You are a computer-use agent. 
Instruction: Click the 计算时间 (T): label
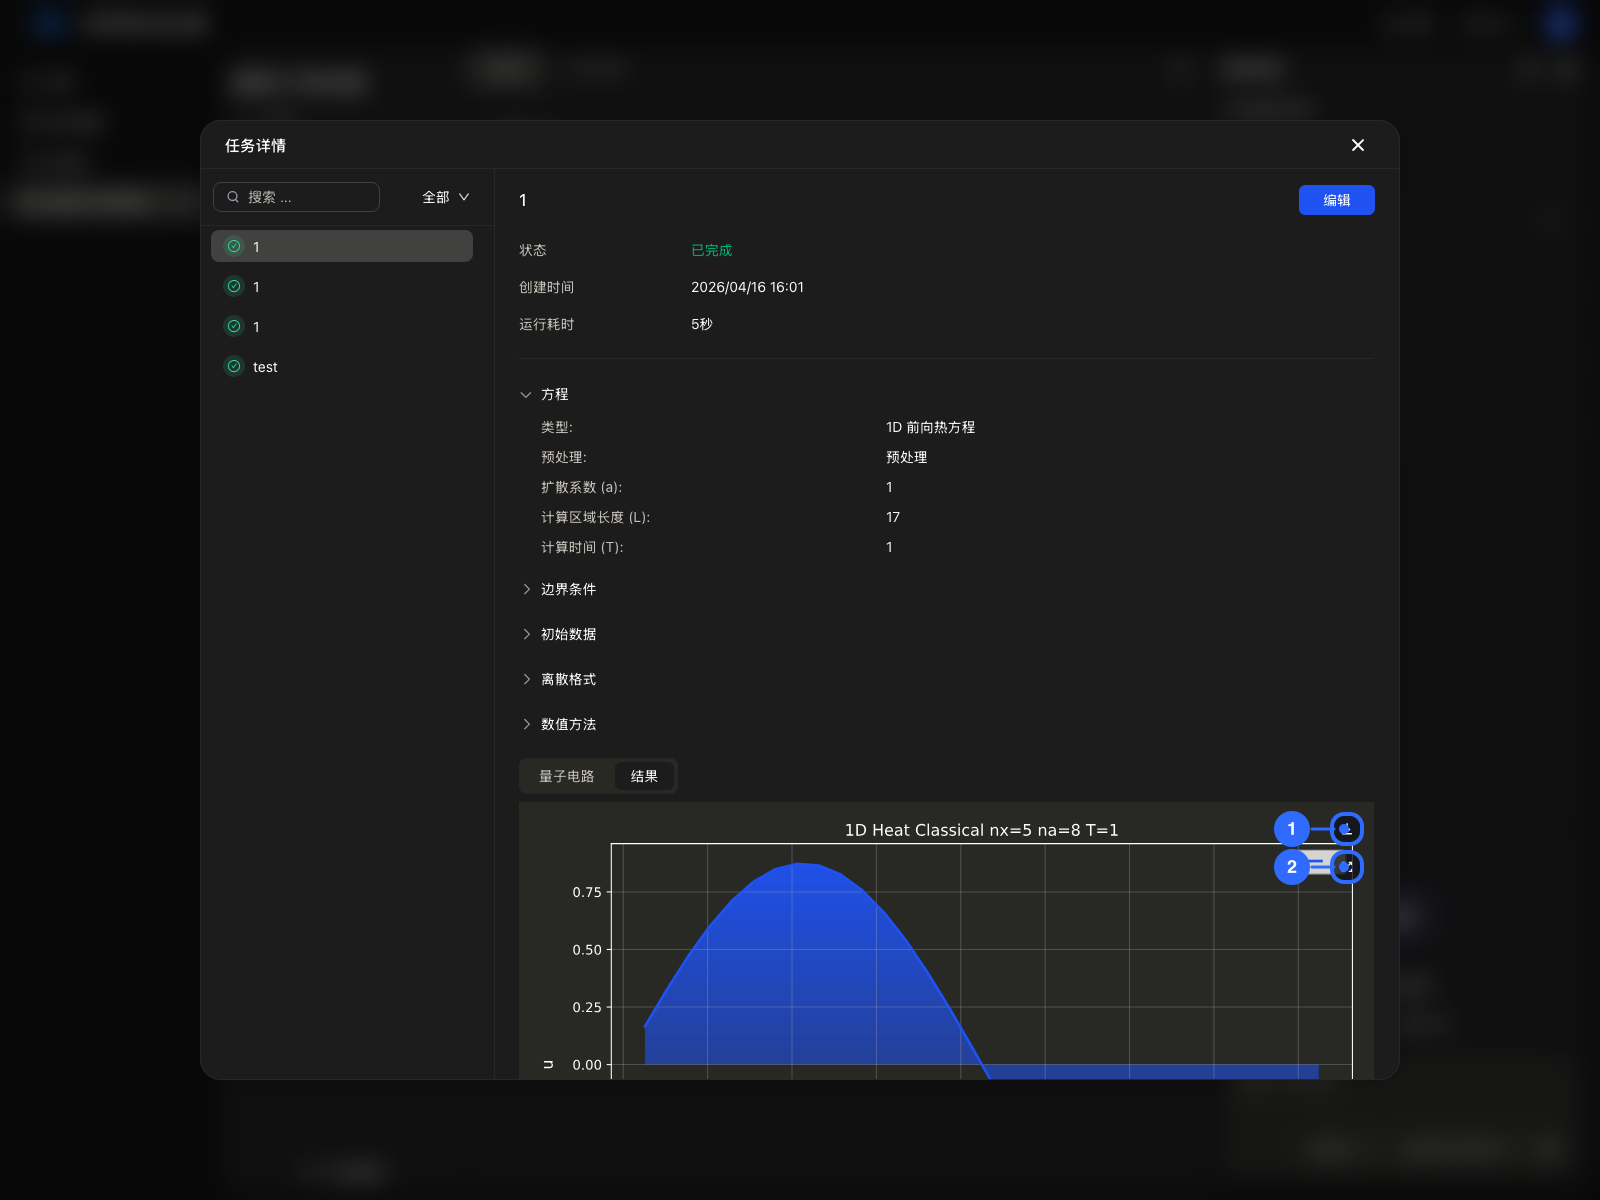(582, 547)
